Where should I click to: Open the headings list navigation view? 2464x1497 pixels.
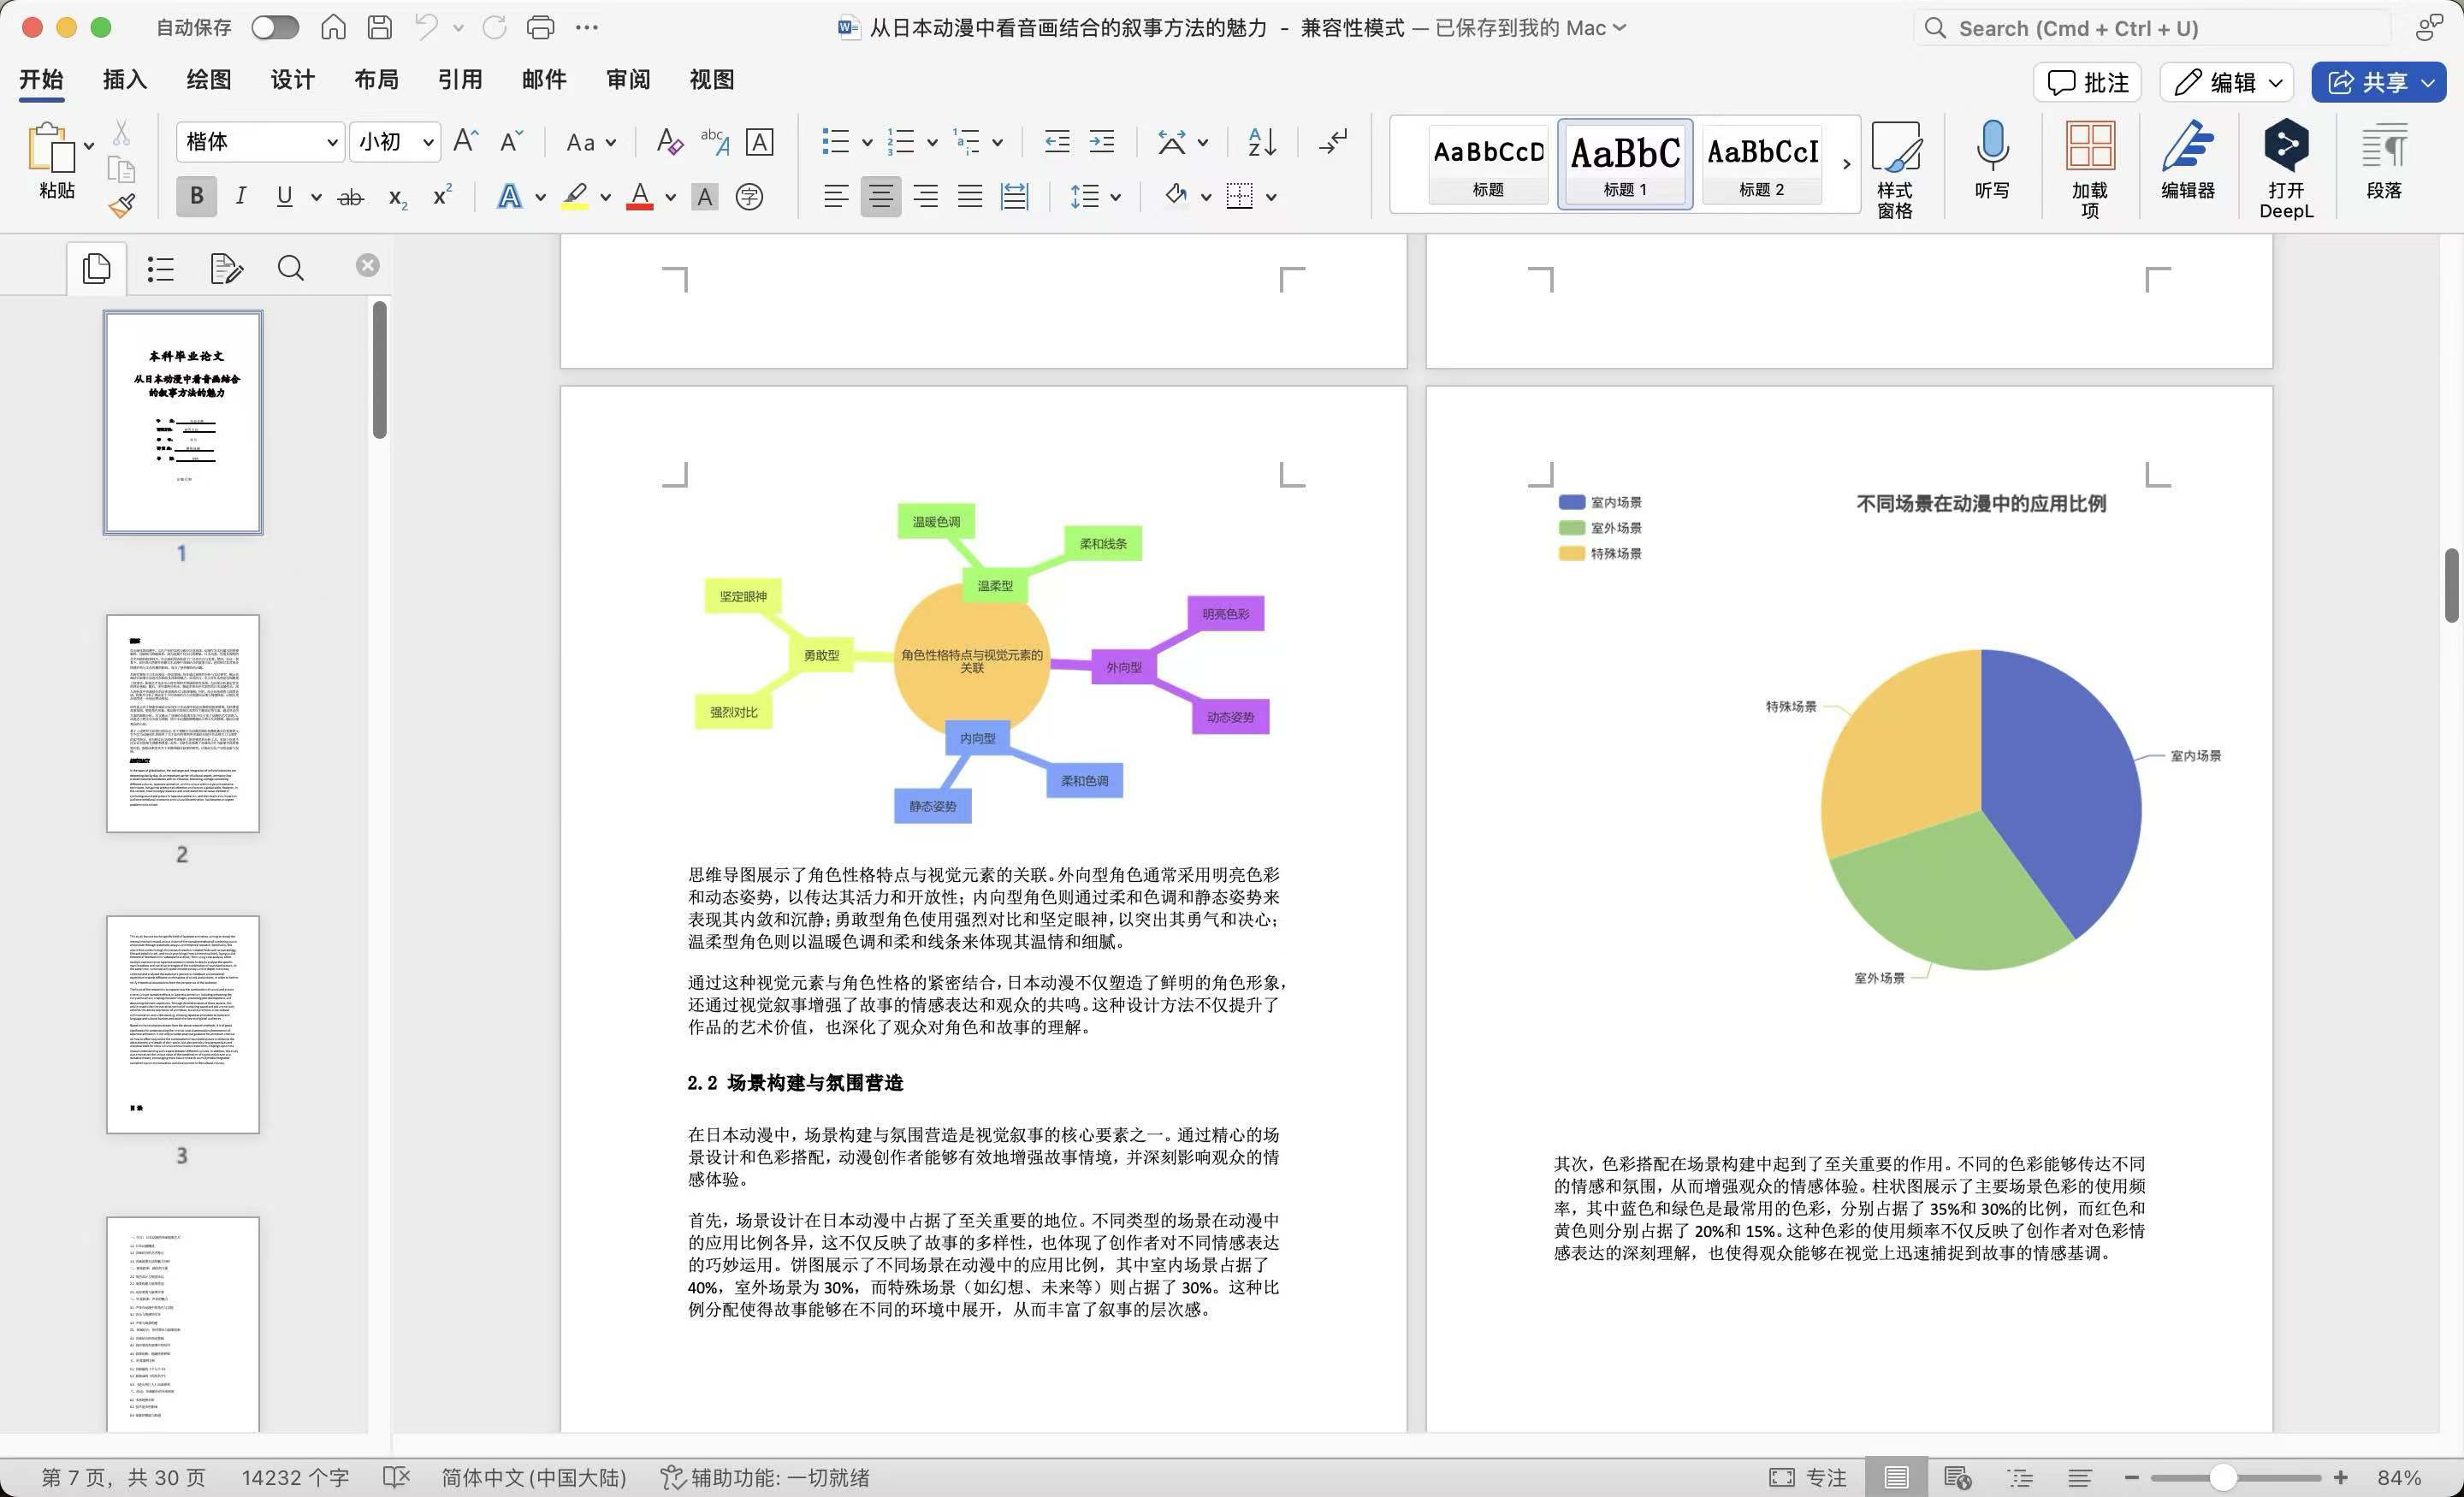[160, 268]
